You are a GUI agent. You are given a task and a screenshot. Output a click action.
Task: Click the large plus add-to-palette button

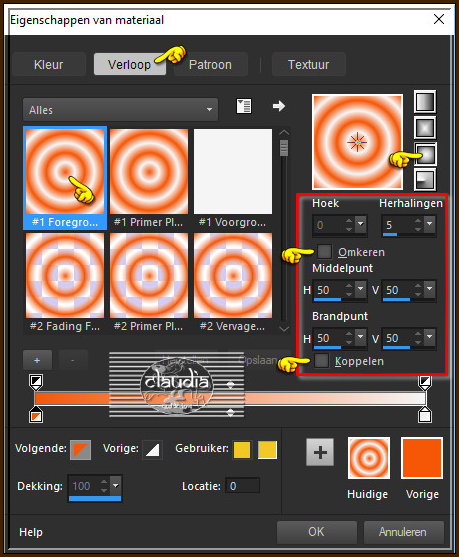tap(320, 453)
